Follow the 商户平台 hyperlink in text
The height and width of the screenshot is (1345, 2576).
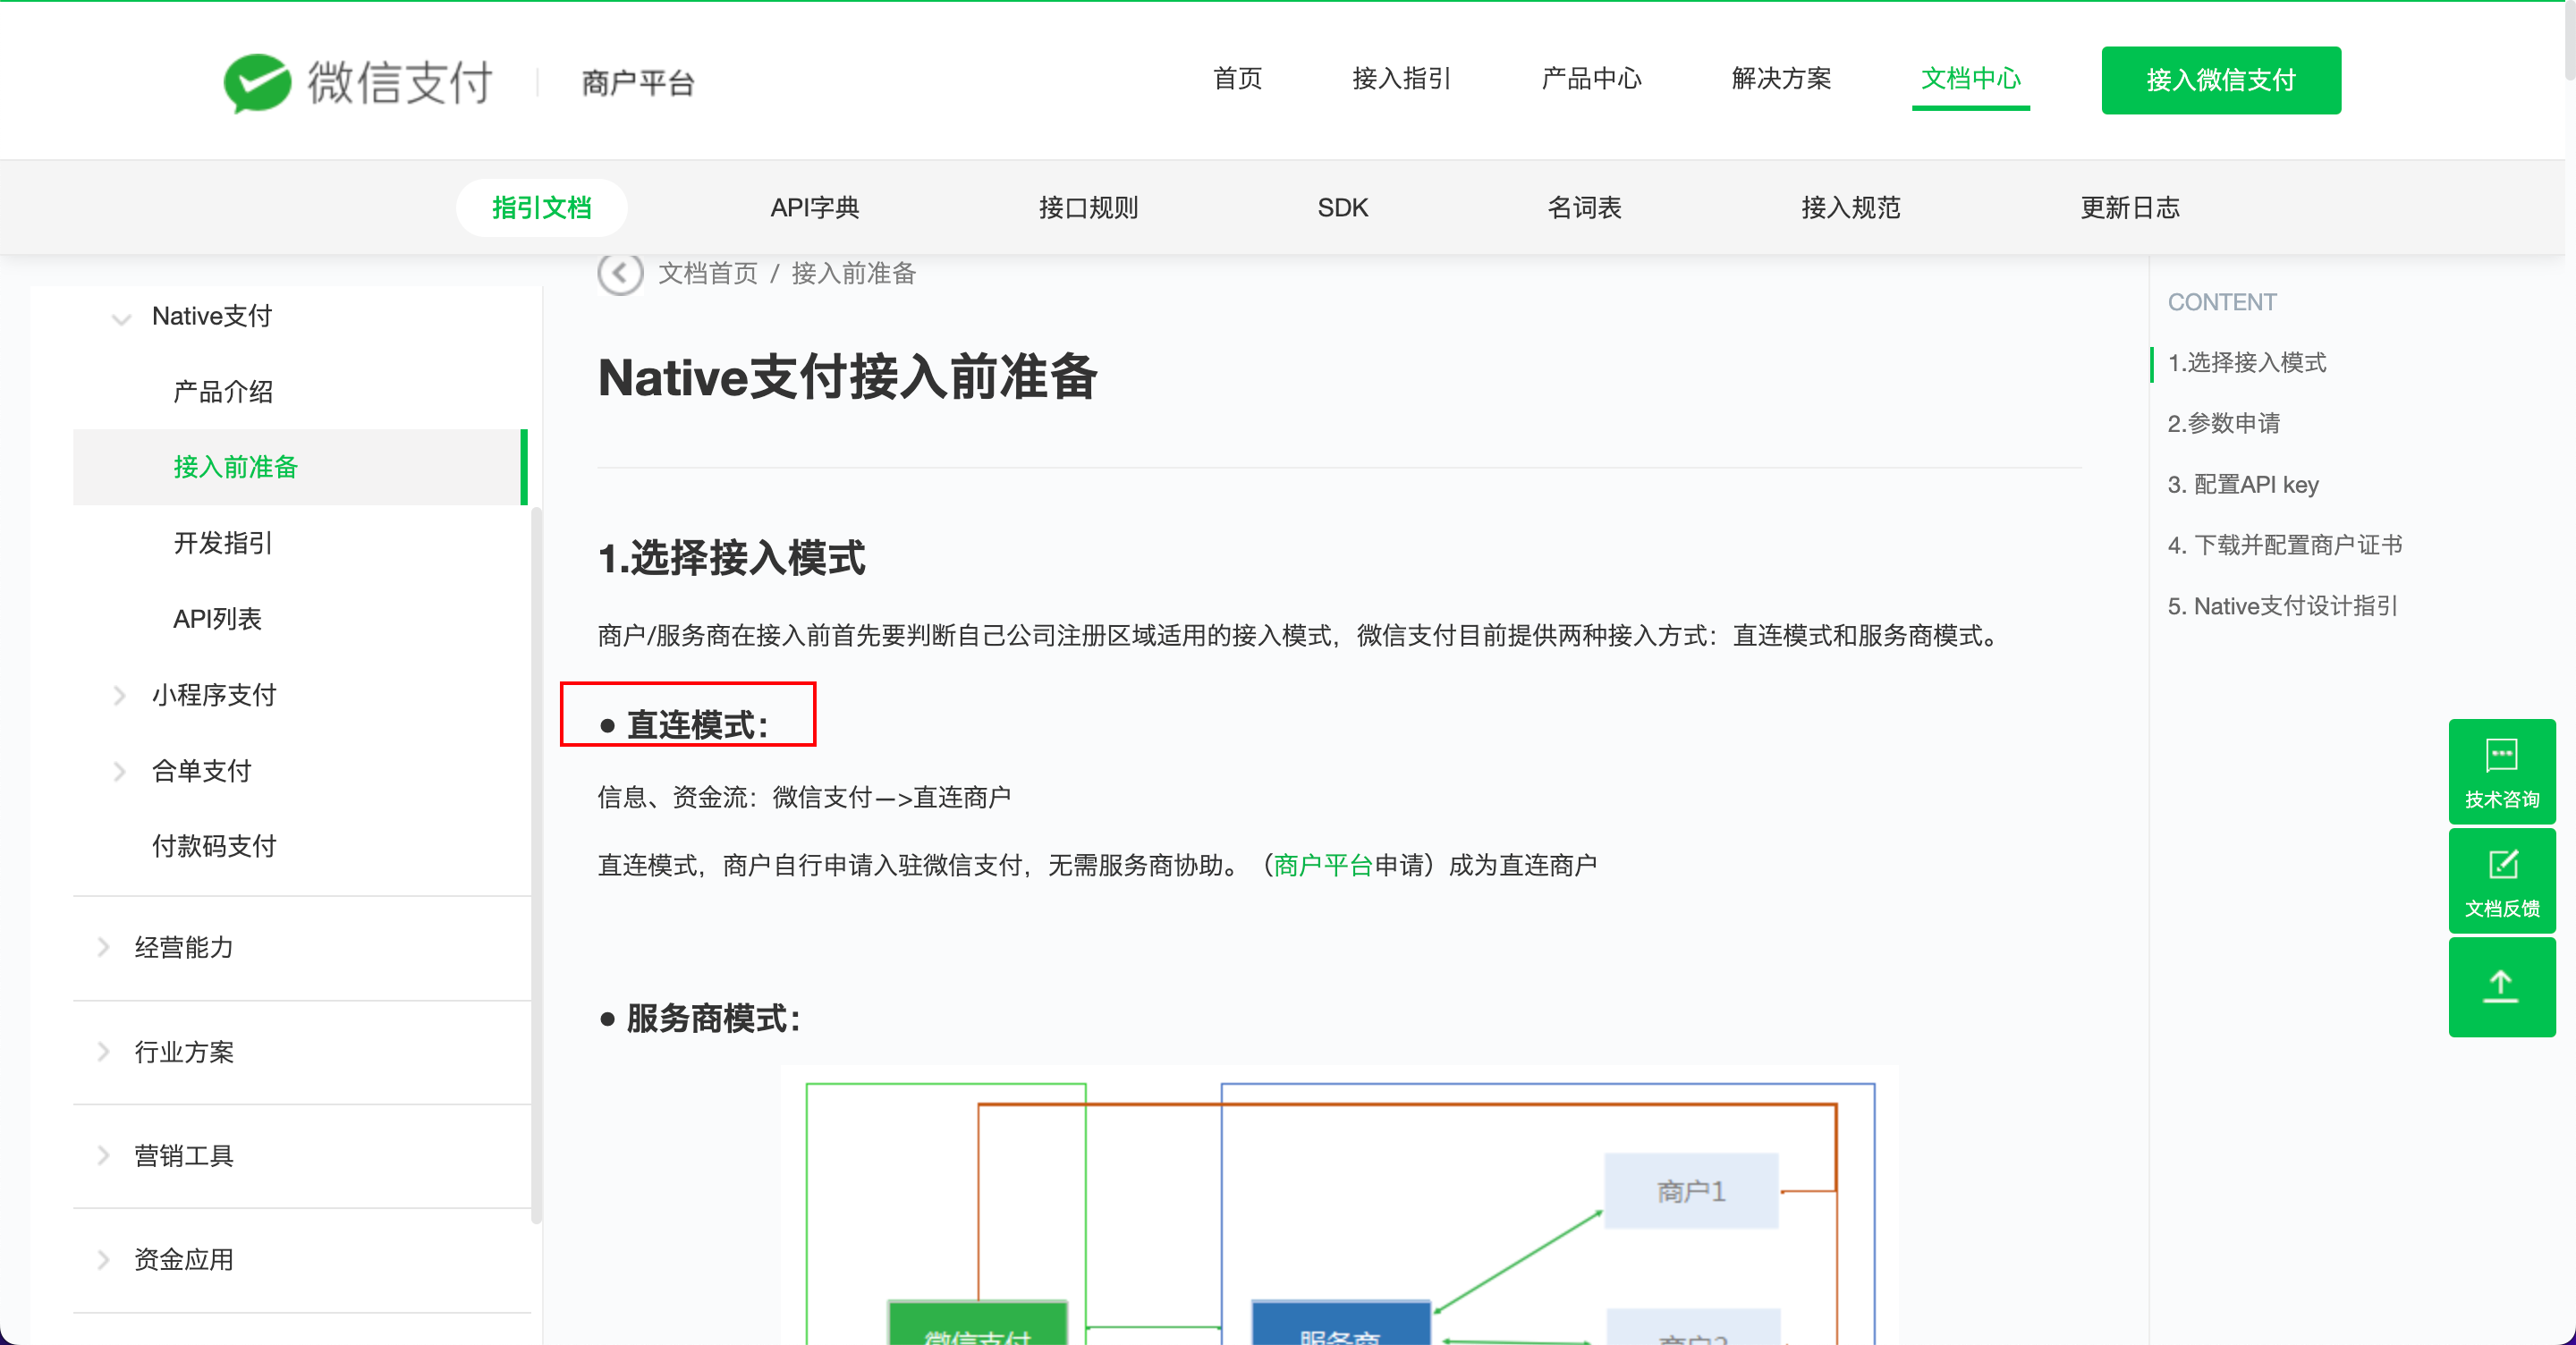[1322, 865]
